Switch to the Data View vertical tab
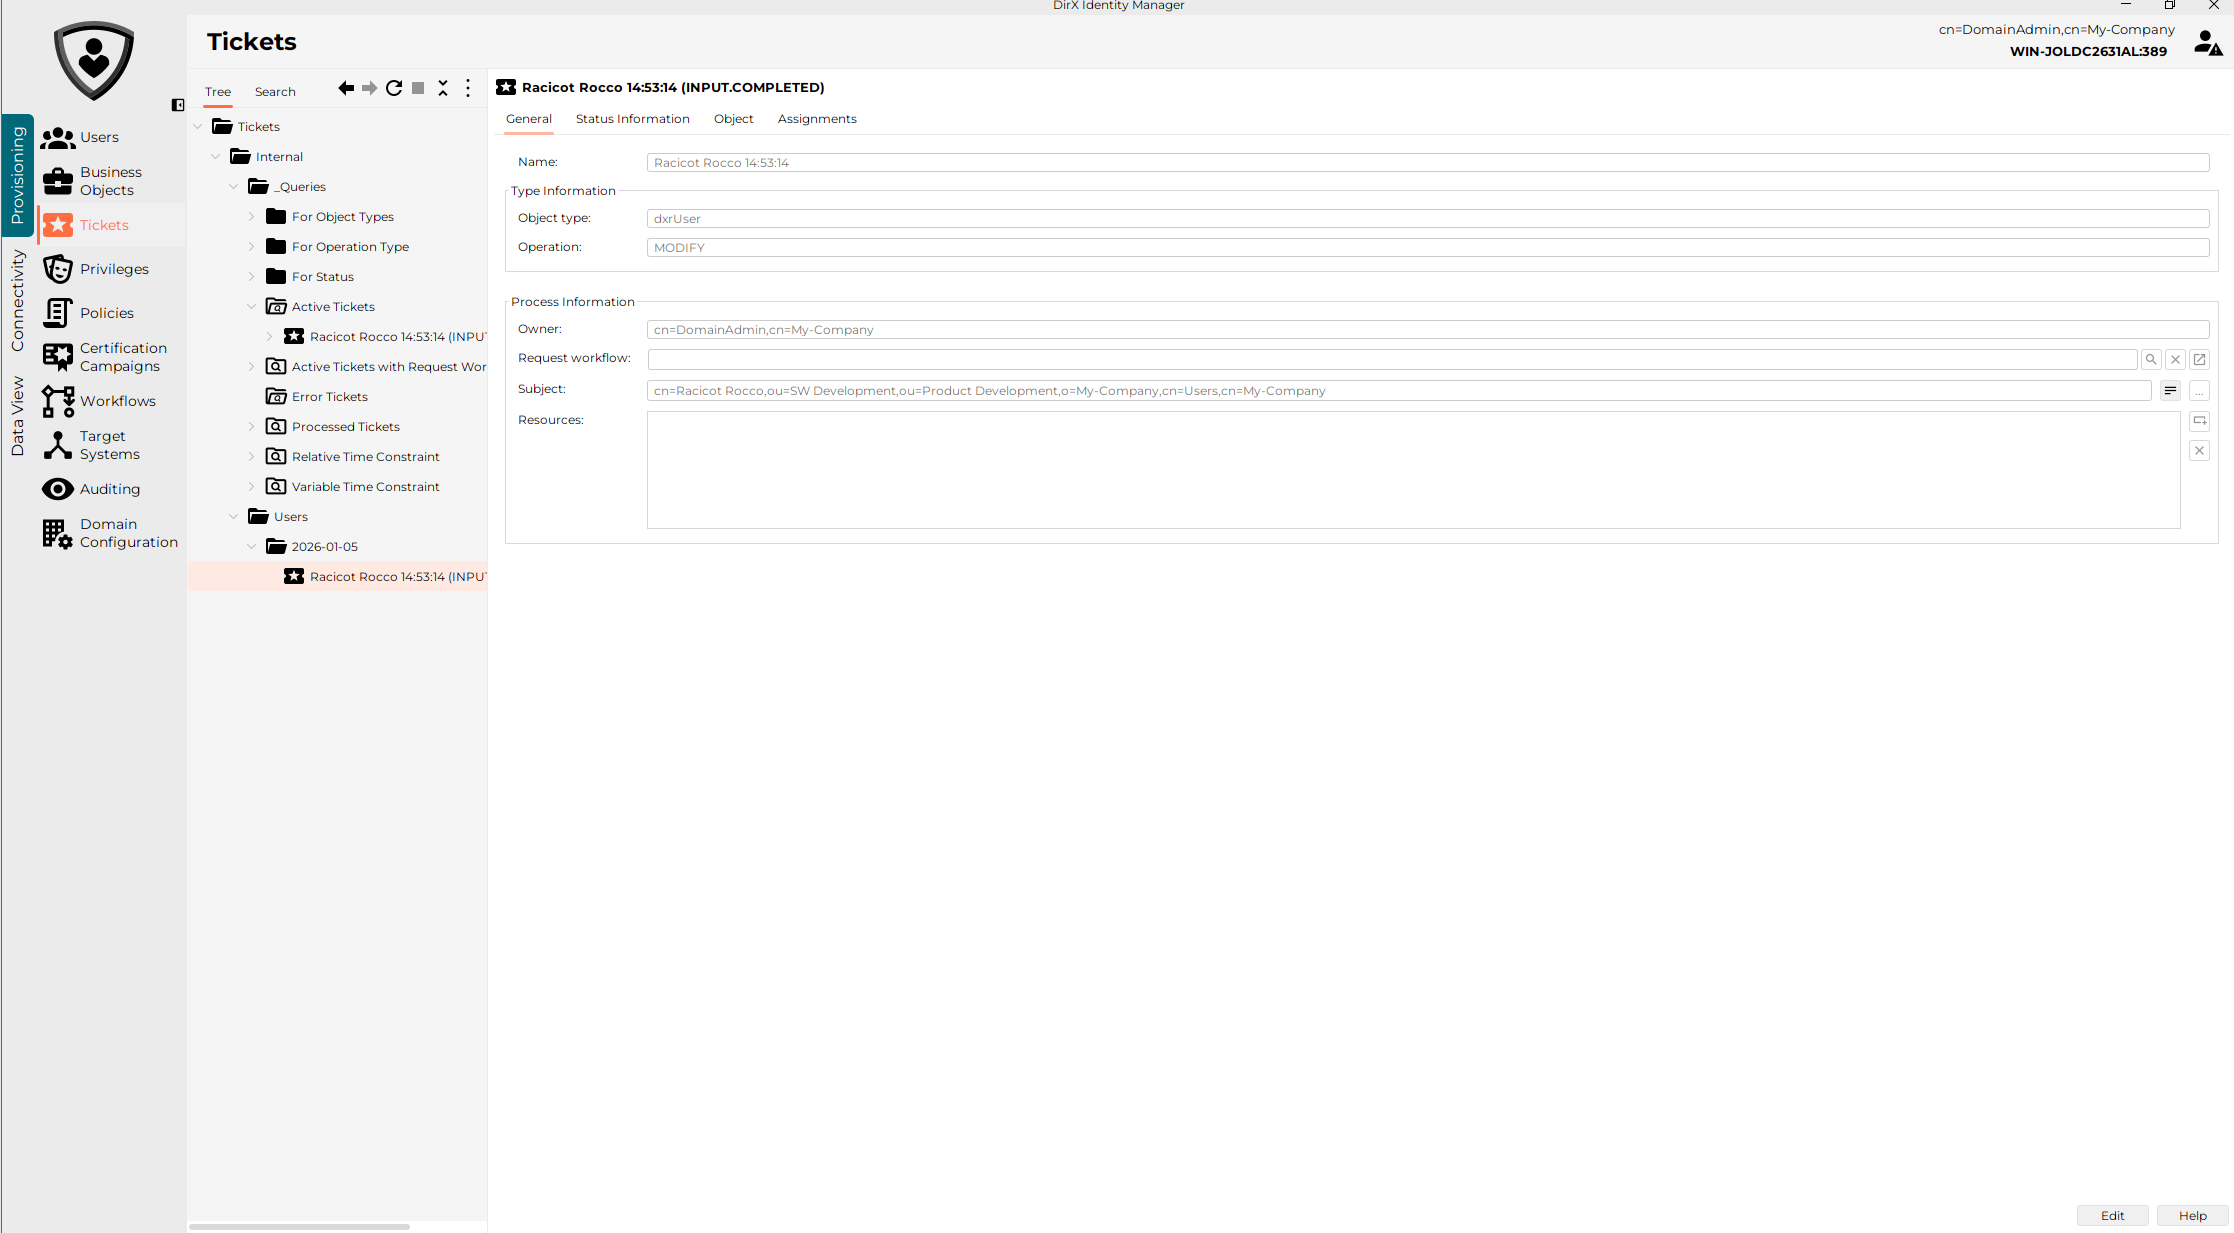This screenshot has width=2234, height=1233. (17, 416)
